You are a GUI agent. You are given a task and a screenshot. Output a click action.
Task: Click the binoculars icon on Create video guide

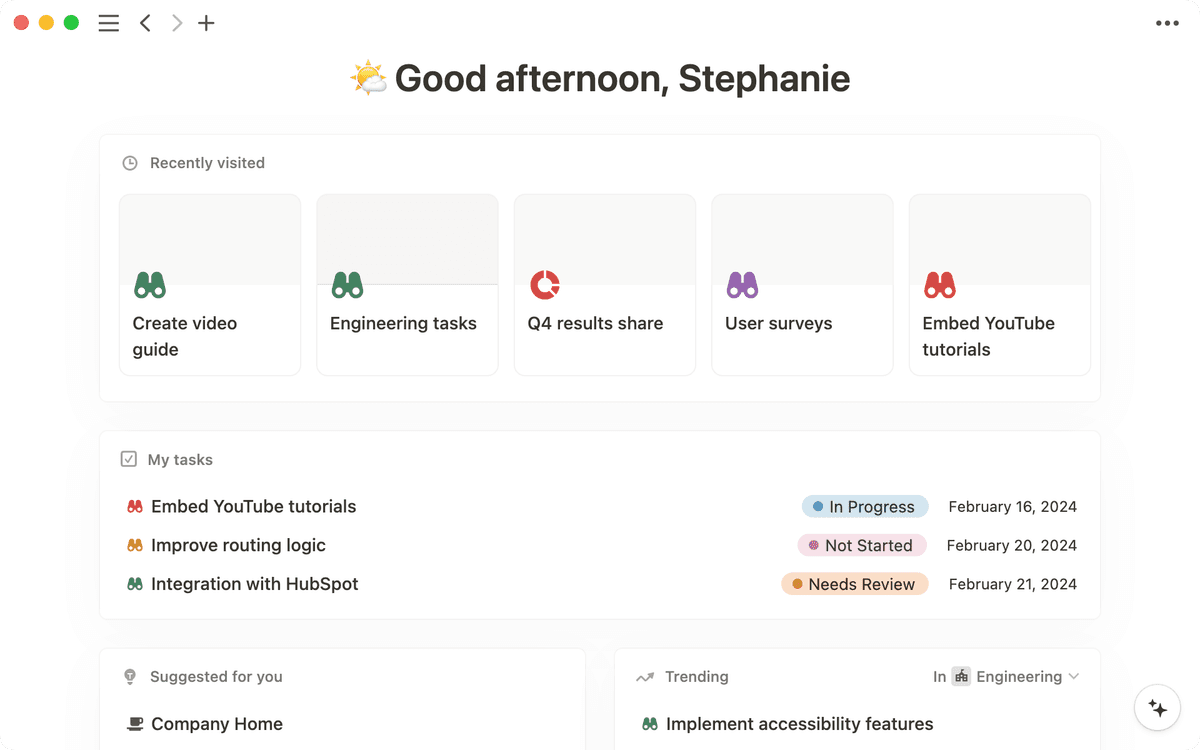pyautogui.click(x=150, y=285)
